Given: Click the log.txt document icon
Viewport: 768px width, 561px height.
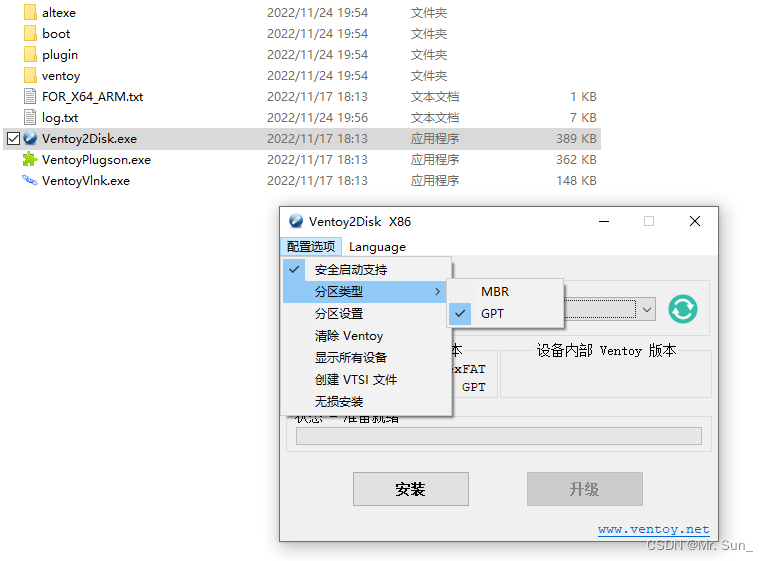Looking at the screenshot, I should coord(30,118).
